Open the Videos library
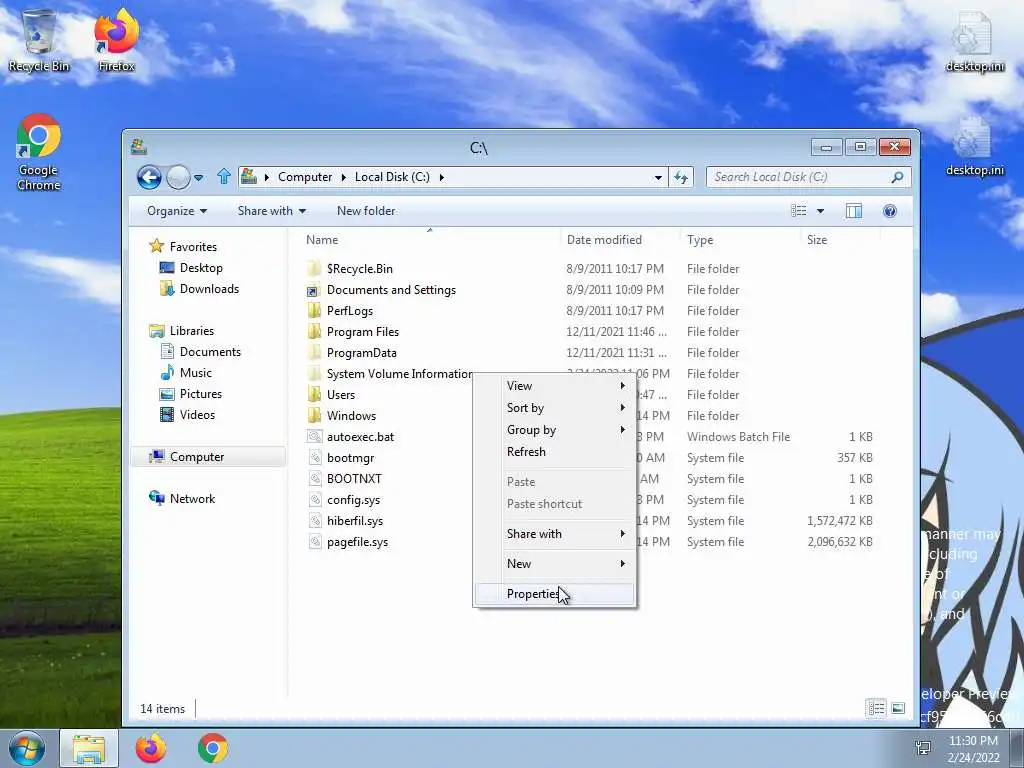 187,415
